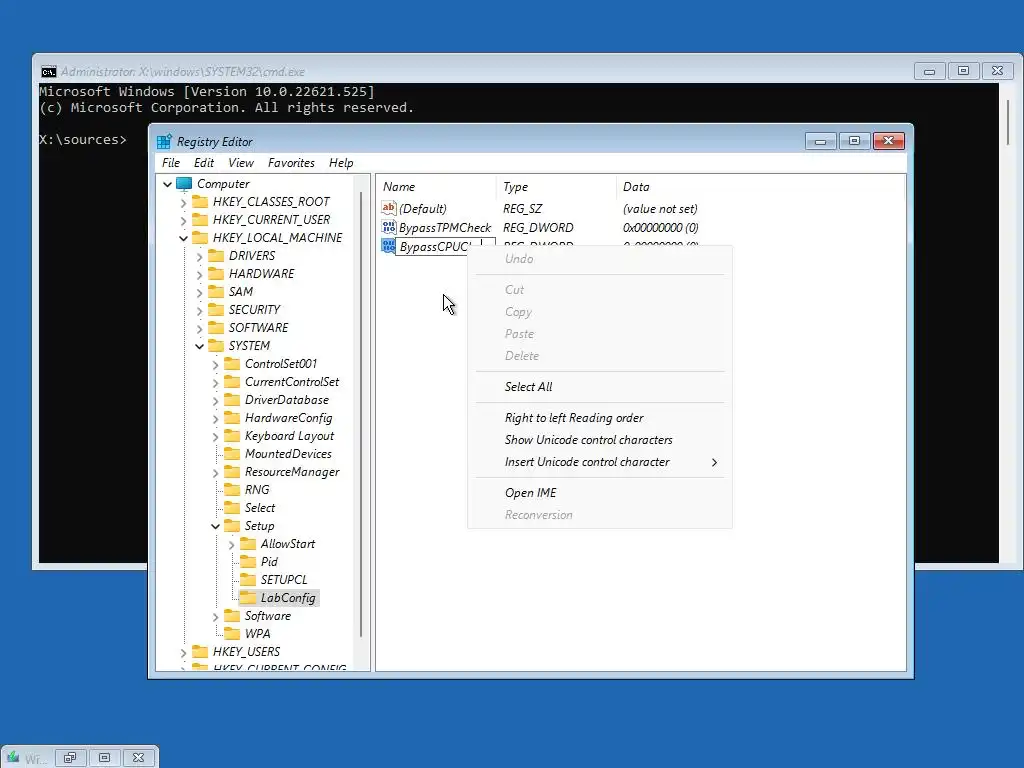Click the SETUPCL folder icon
This screenshot has height=768, width=1024.
248,579
